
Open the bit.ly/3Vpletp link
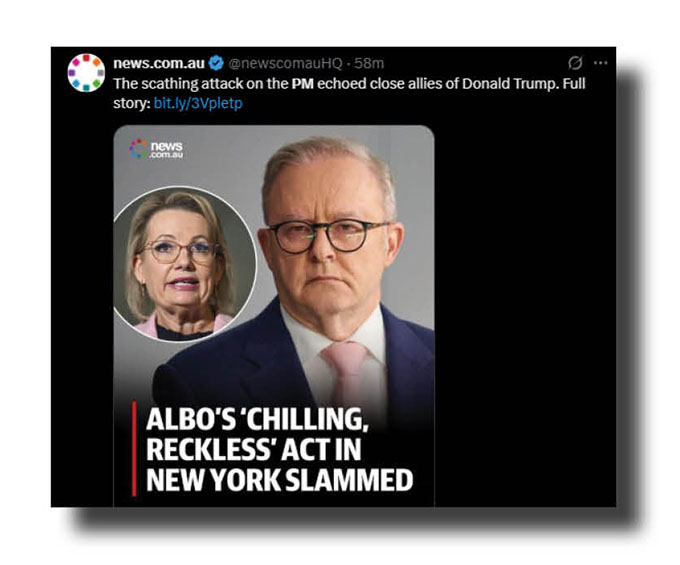[198, 103]
